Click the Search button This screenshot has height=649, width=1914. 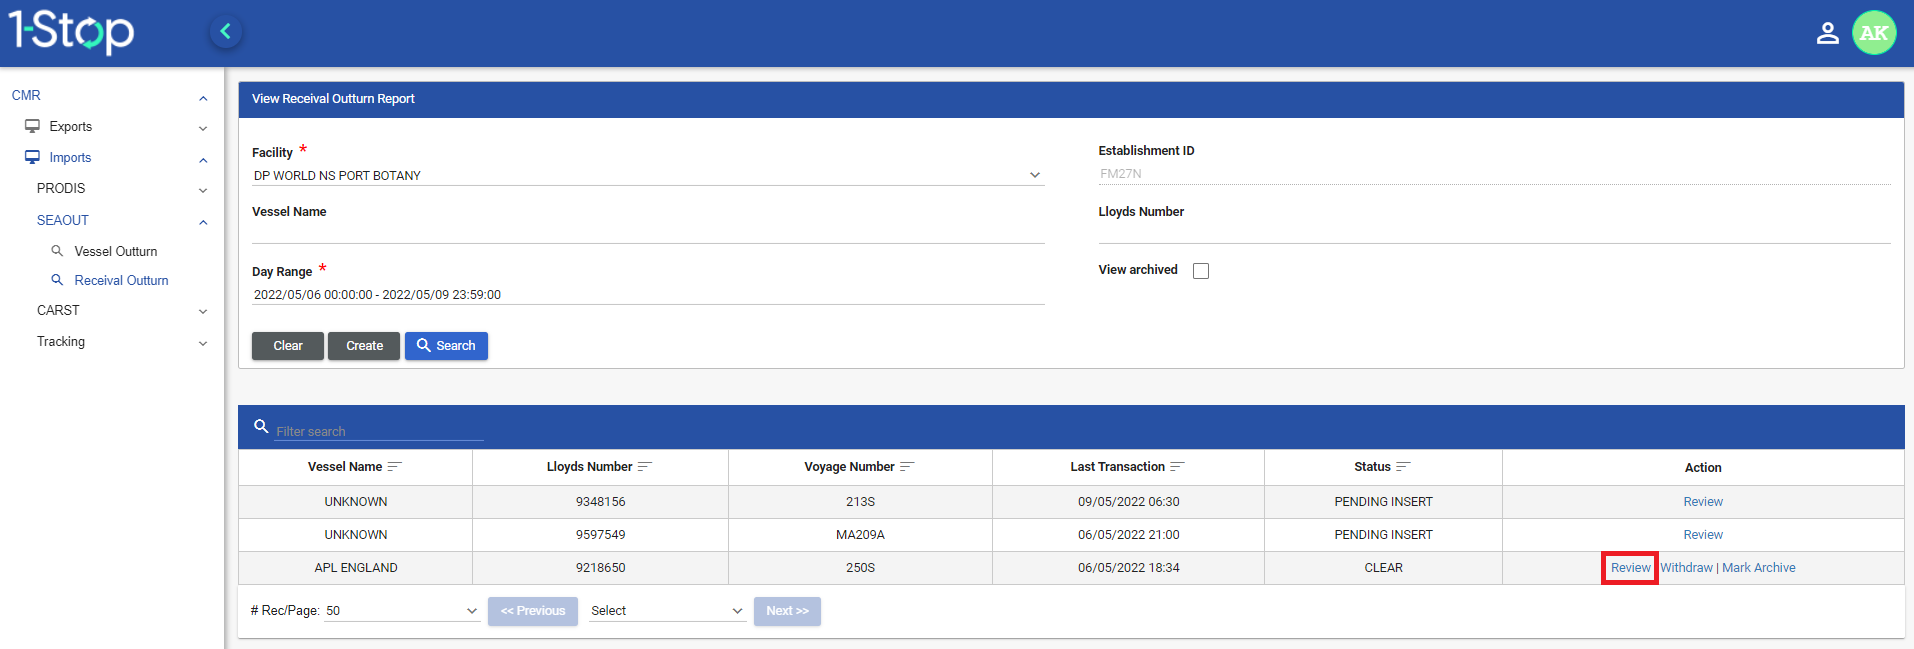[446, 346]
